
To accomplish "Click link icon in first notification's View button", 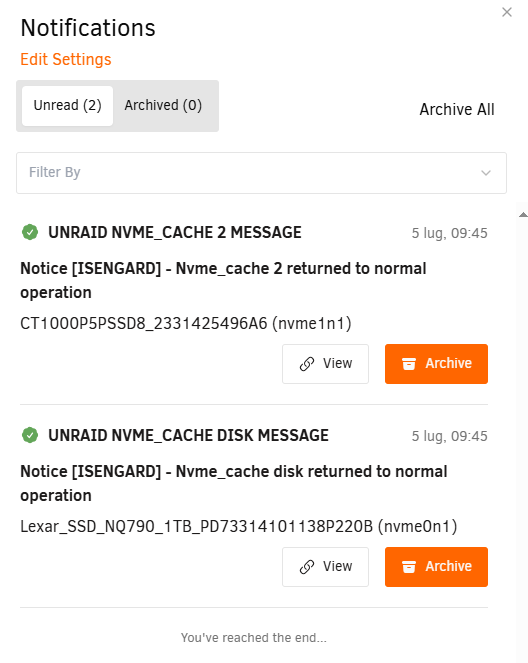I will coord(307,364).
